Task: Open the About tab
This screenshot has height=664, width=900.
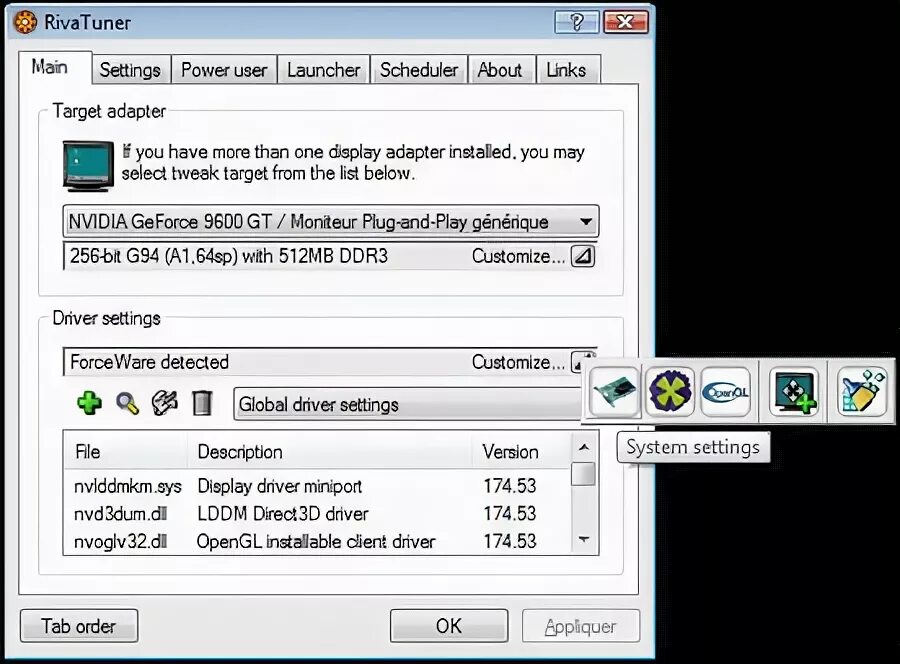Action: coord(500,70)
